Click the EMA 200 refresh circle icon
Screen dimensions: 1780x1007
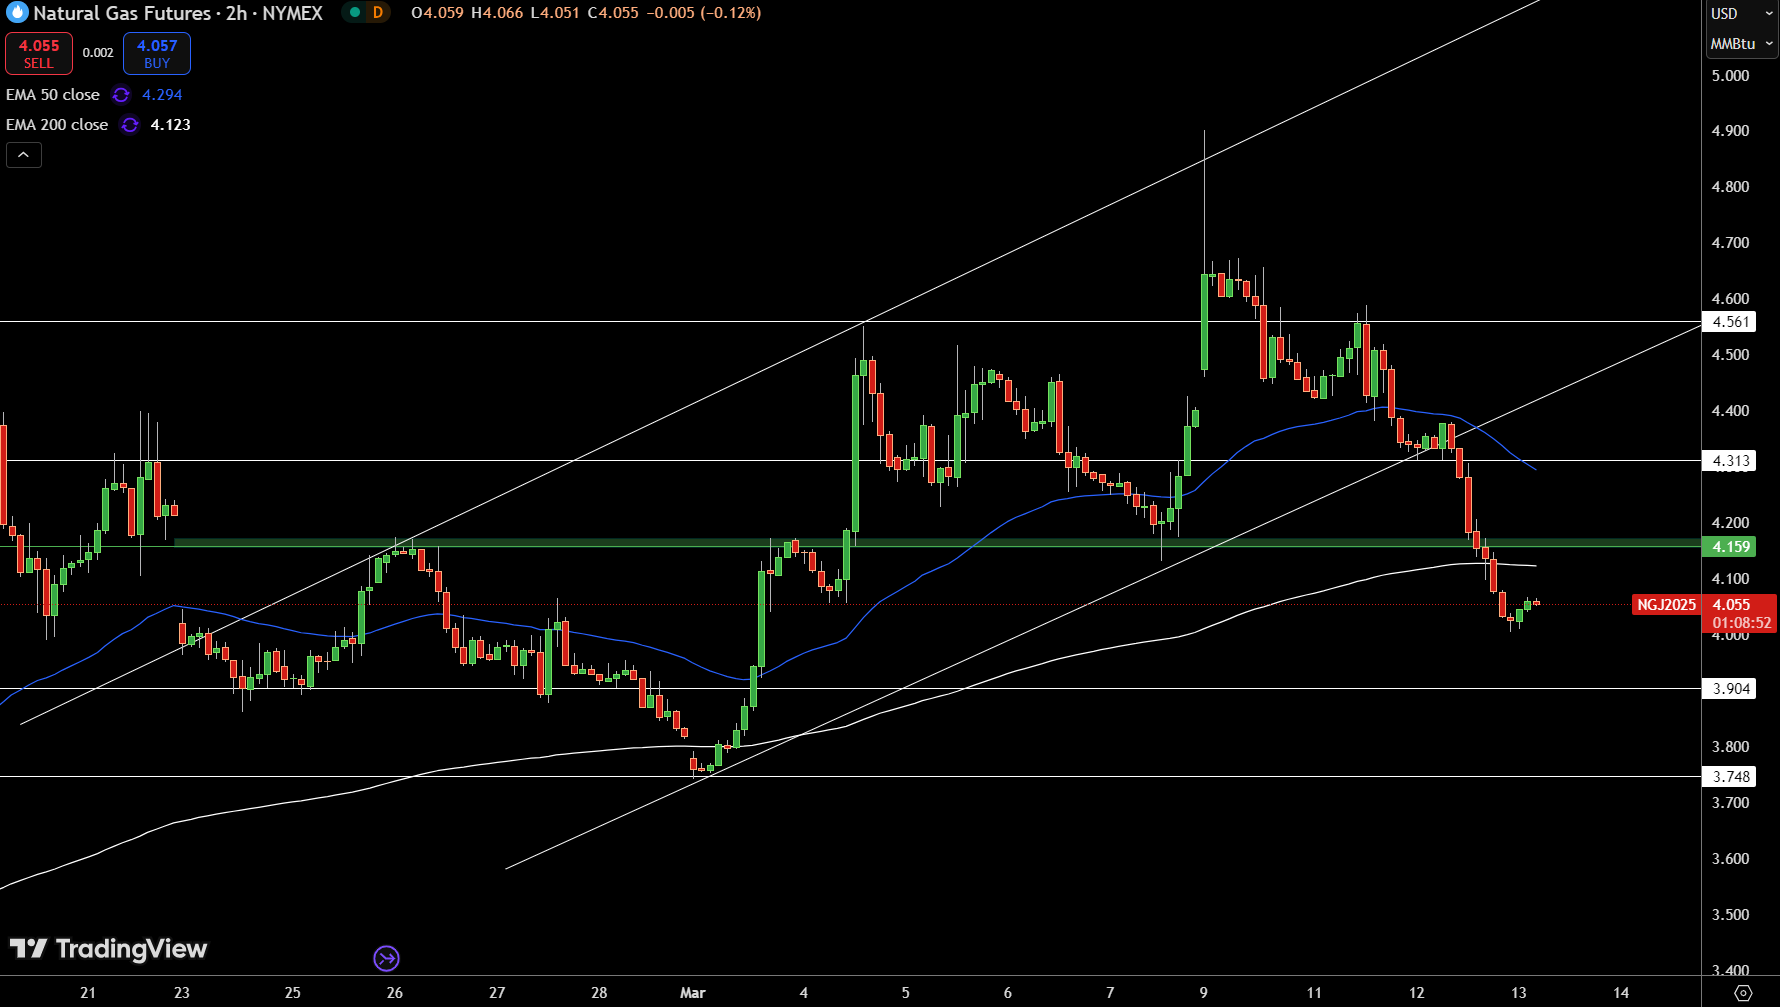coord(130,125)
